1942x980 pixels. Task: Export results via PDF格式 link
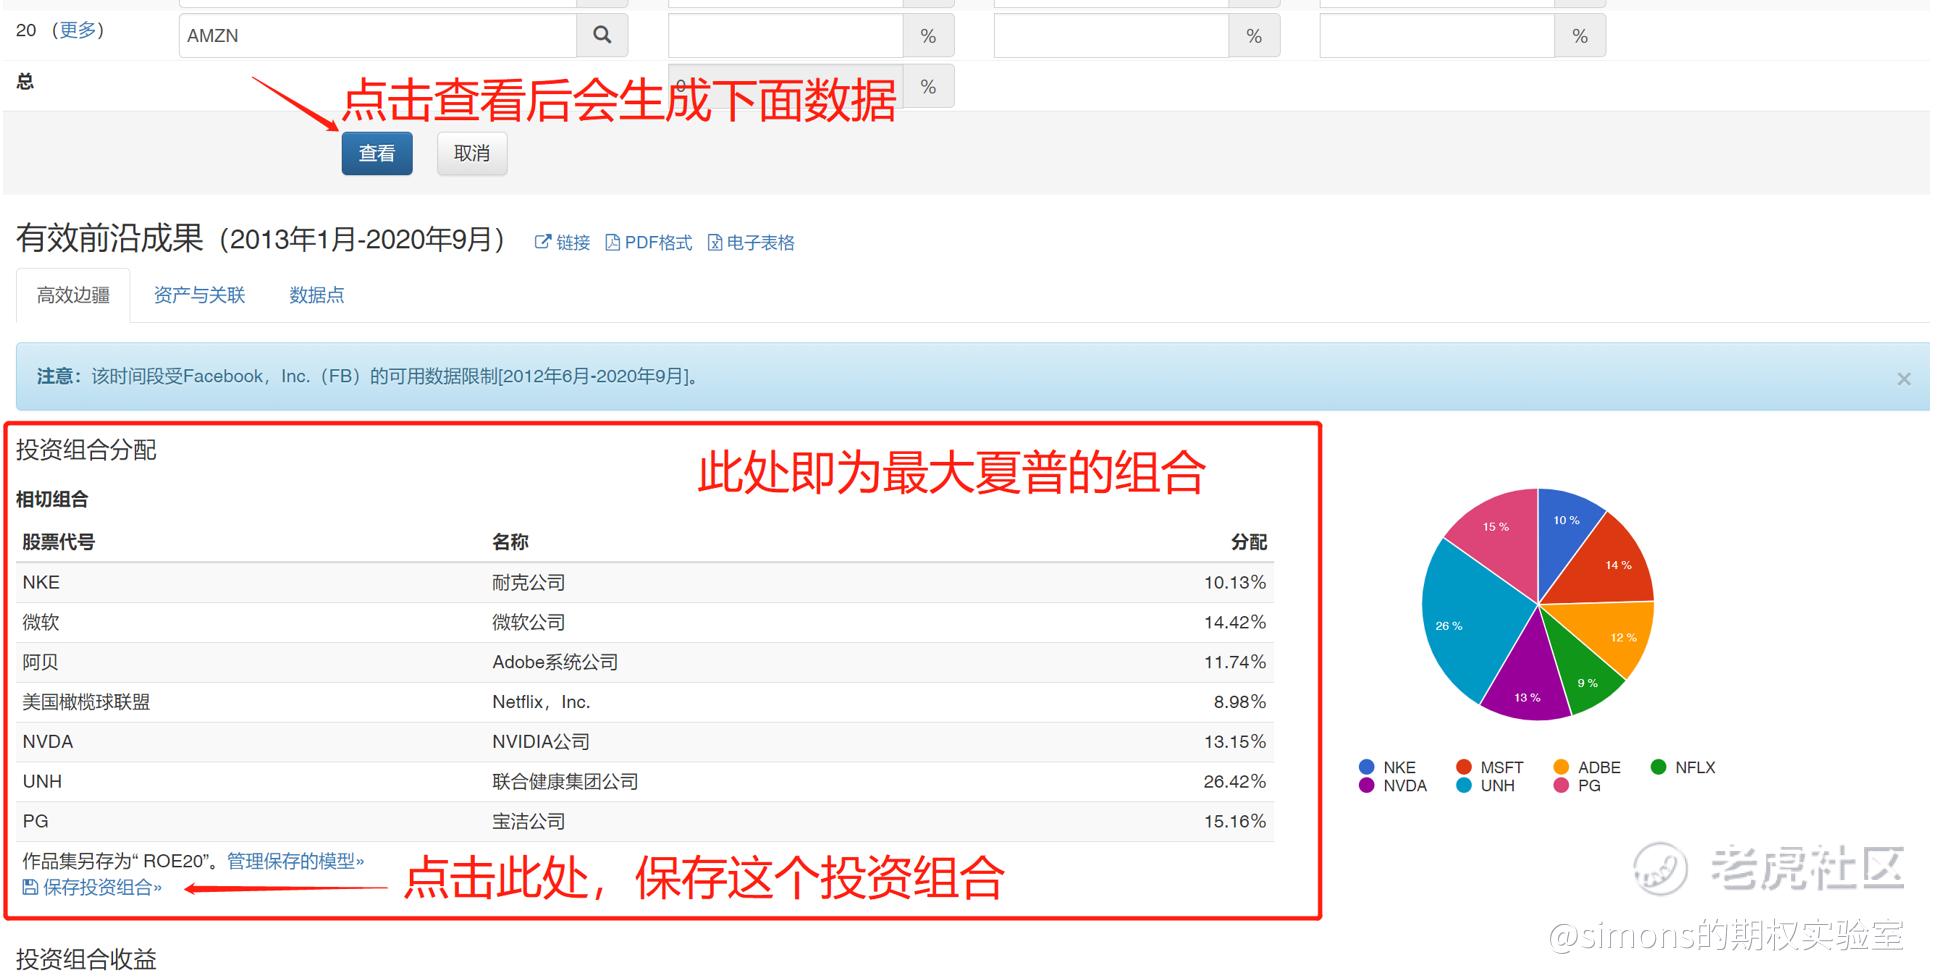tap(649, 242)
